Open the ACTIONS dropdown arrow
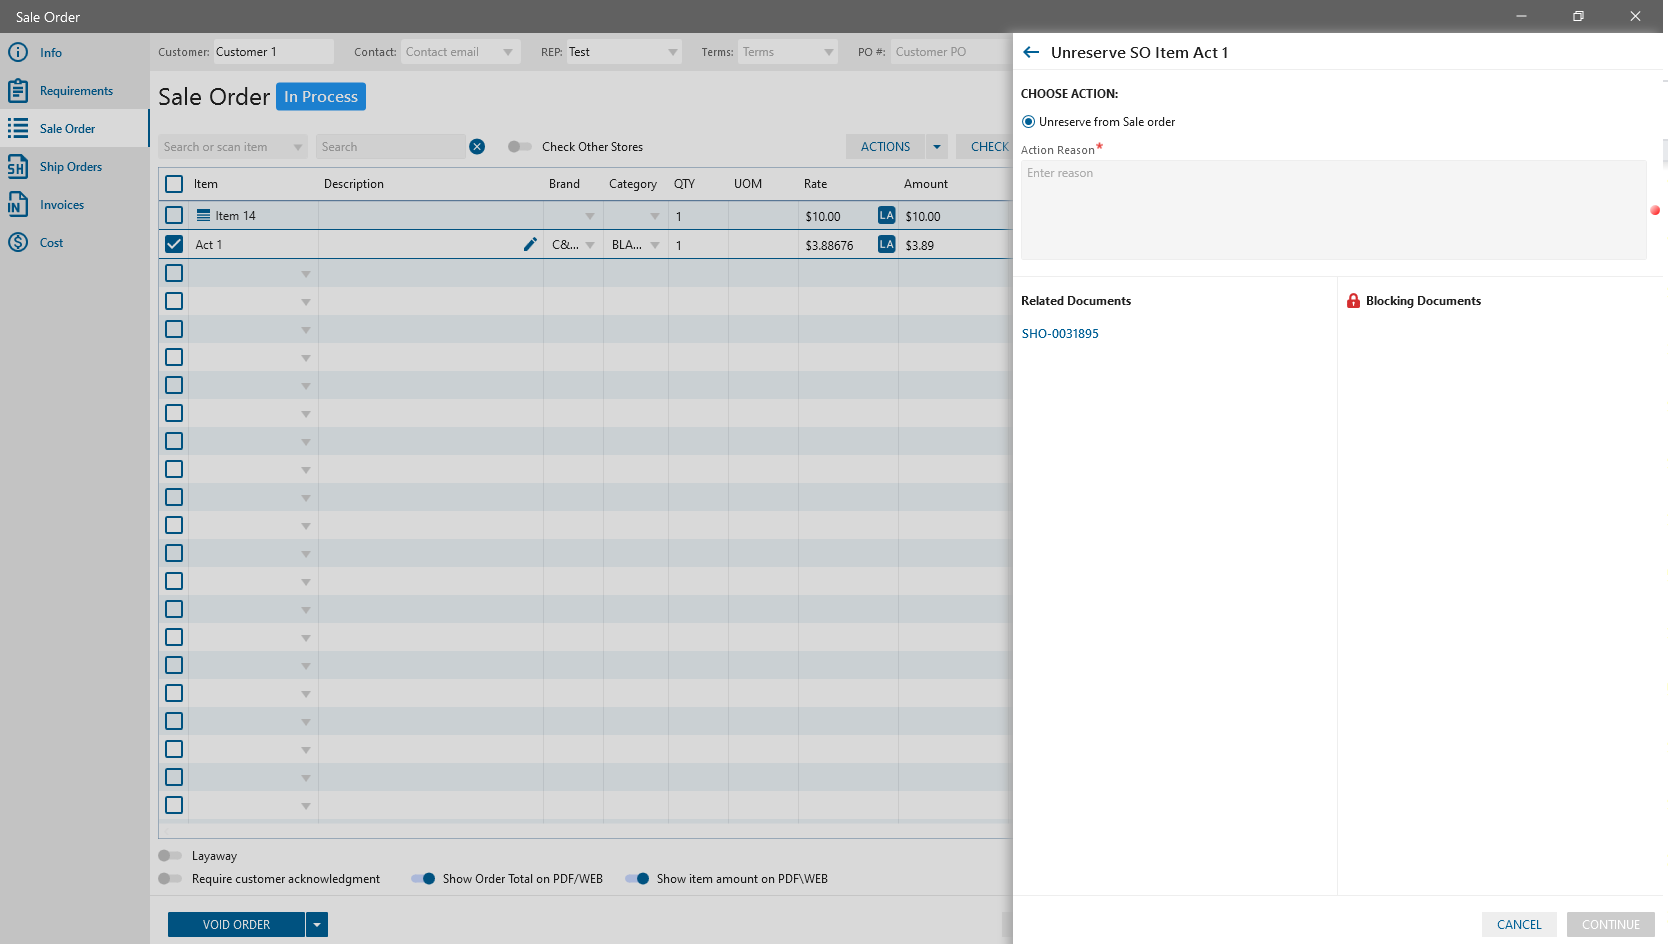Screen dimensions: 1668x944 point(937,147)
